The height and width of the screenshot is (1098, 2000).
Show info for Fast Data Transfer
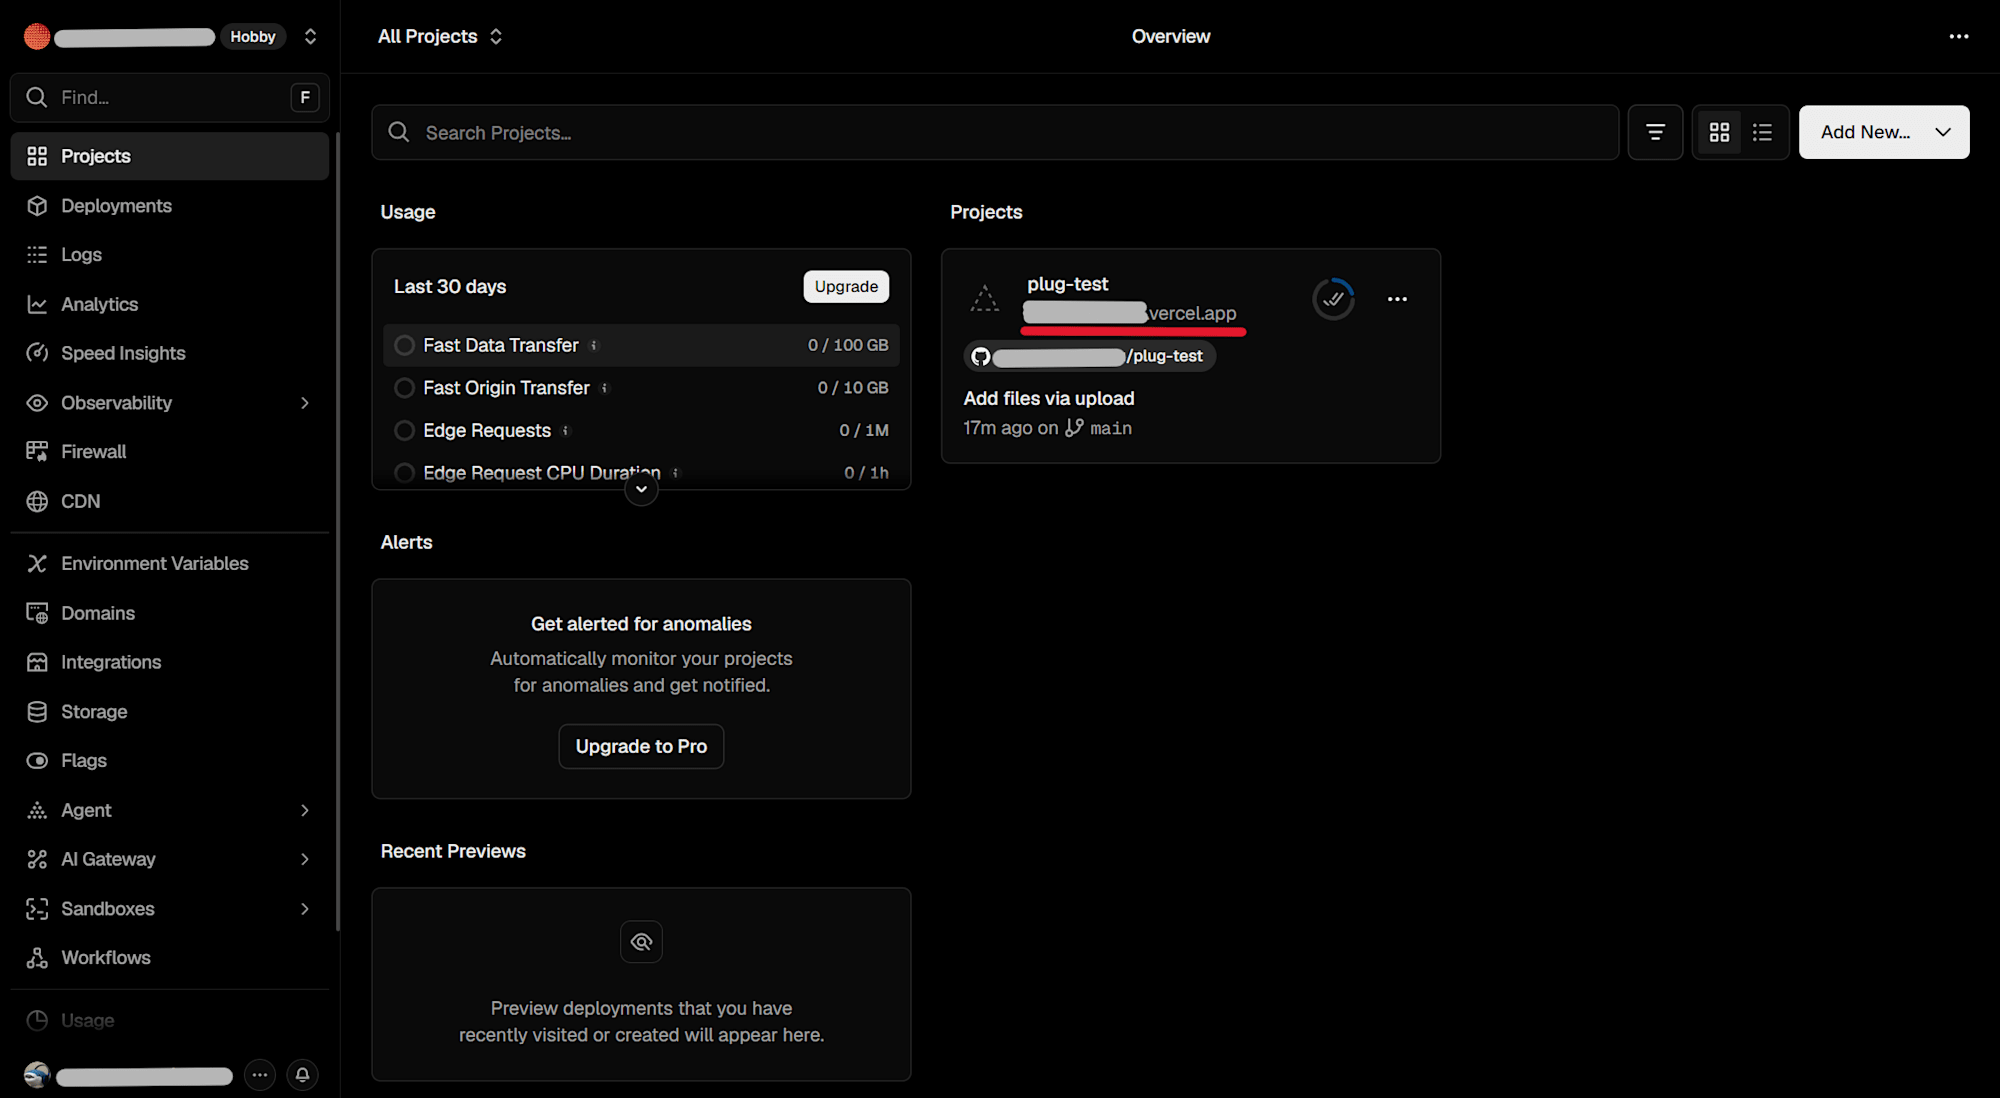tap(594, 345)
